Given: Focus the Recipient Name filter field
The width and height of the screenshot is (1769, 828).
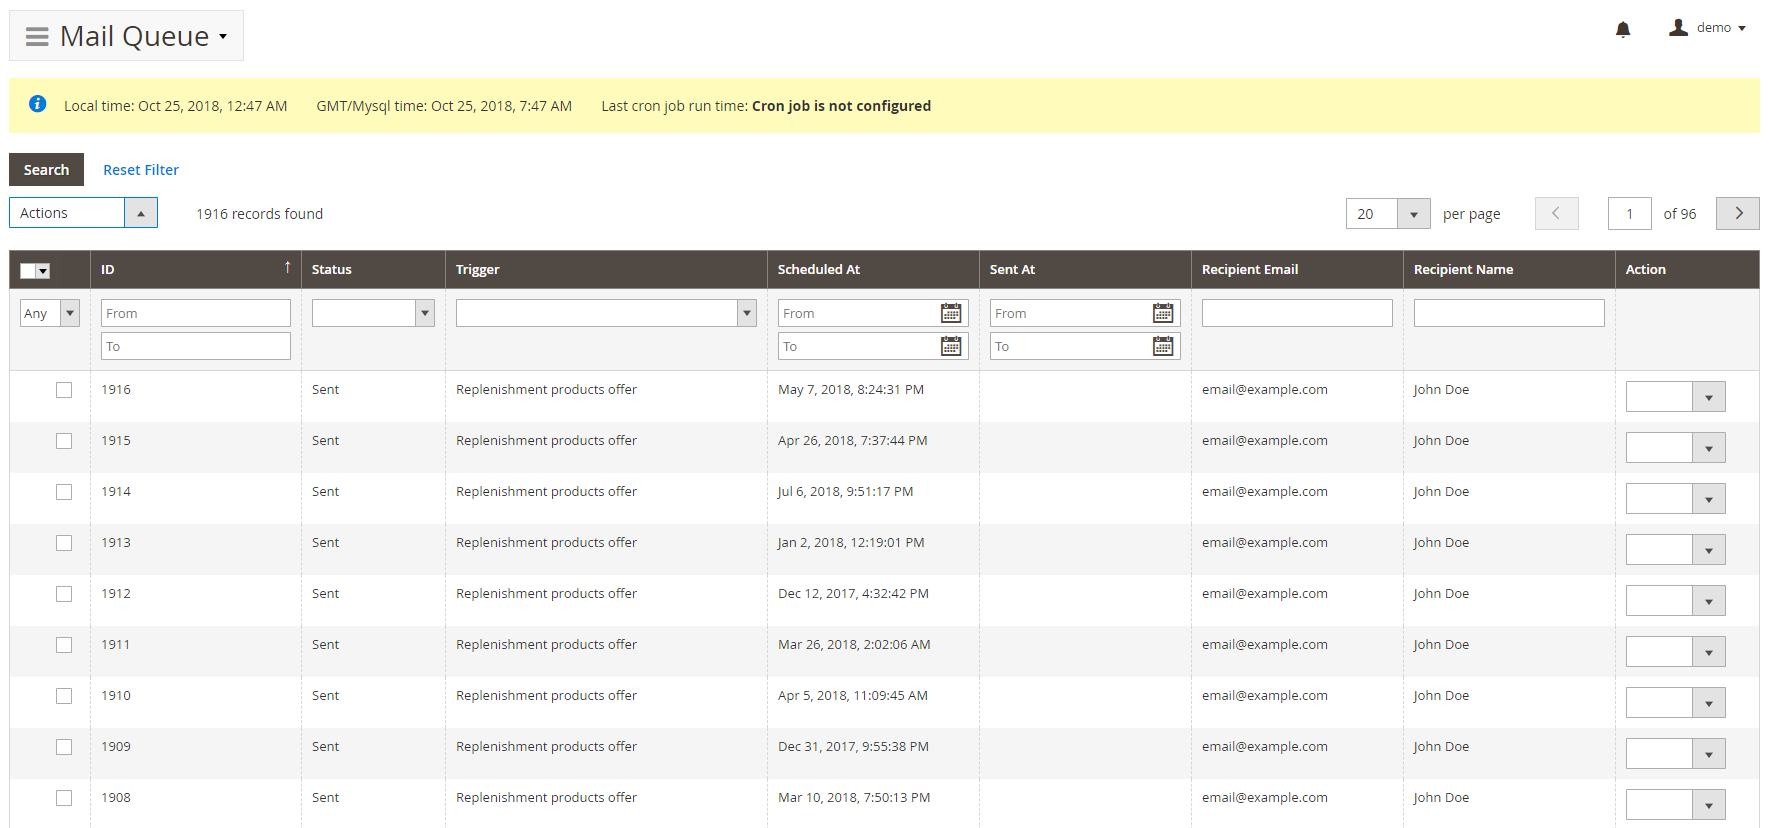Looking at the screenshot, I should coord(1509,313).
